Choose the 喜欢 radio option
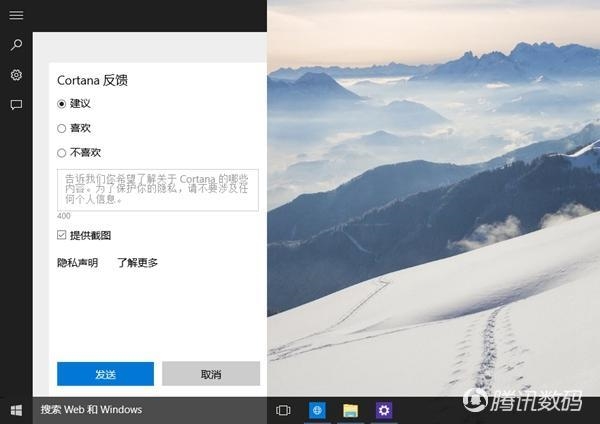 click(x=61, y=129)
